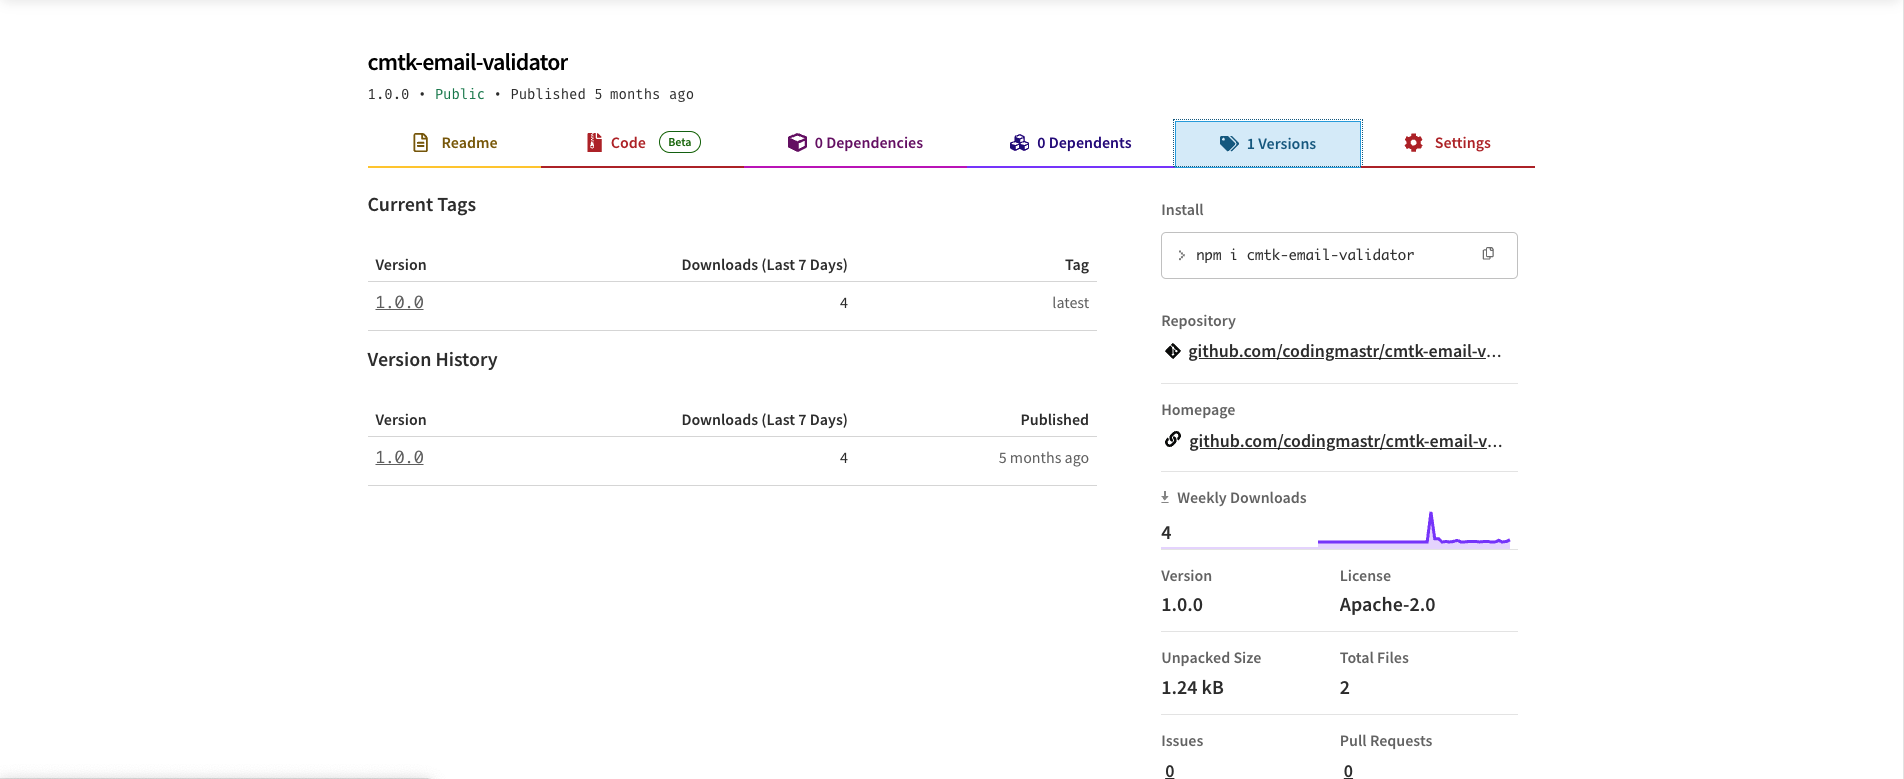Viewport: 1904px width, 779px height.
Task: Open the Pull Requests count link
Action: 1348,770
